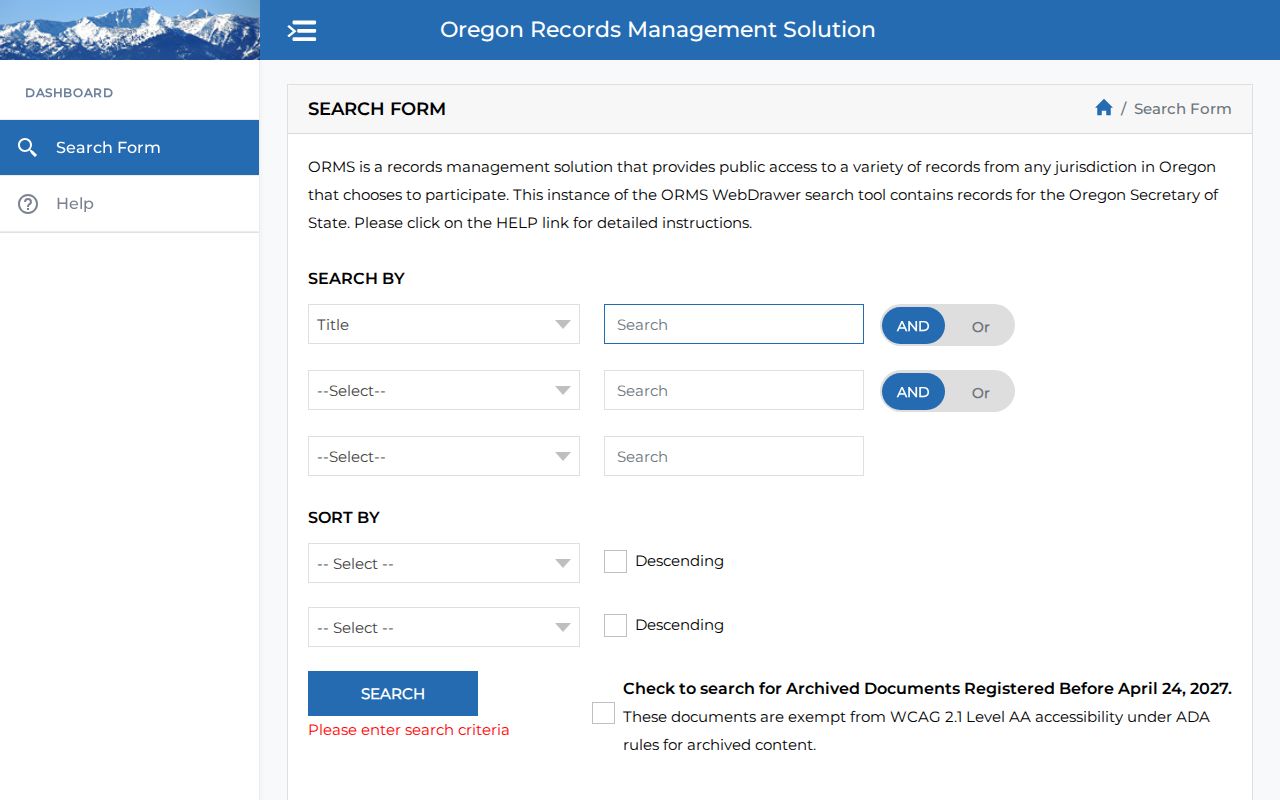Click the magnifier icon beside Search Form
This screenshot has width=1280, height=800.
click(x=28, y=148)
